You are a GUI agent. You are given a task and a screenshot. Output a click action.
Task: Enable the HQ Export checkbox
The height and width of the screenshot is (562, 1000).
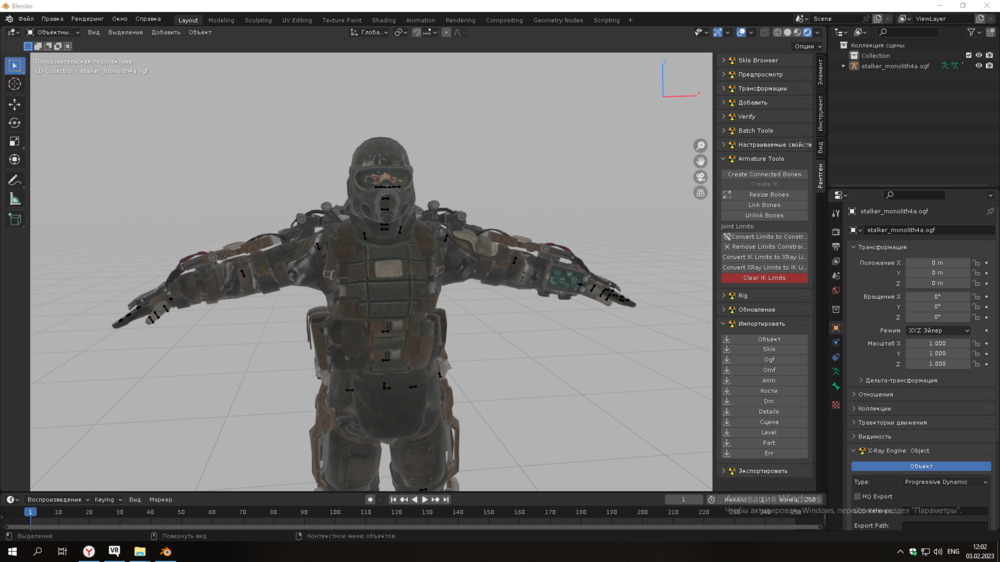click(x=857, y=496)
